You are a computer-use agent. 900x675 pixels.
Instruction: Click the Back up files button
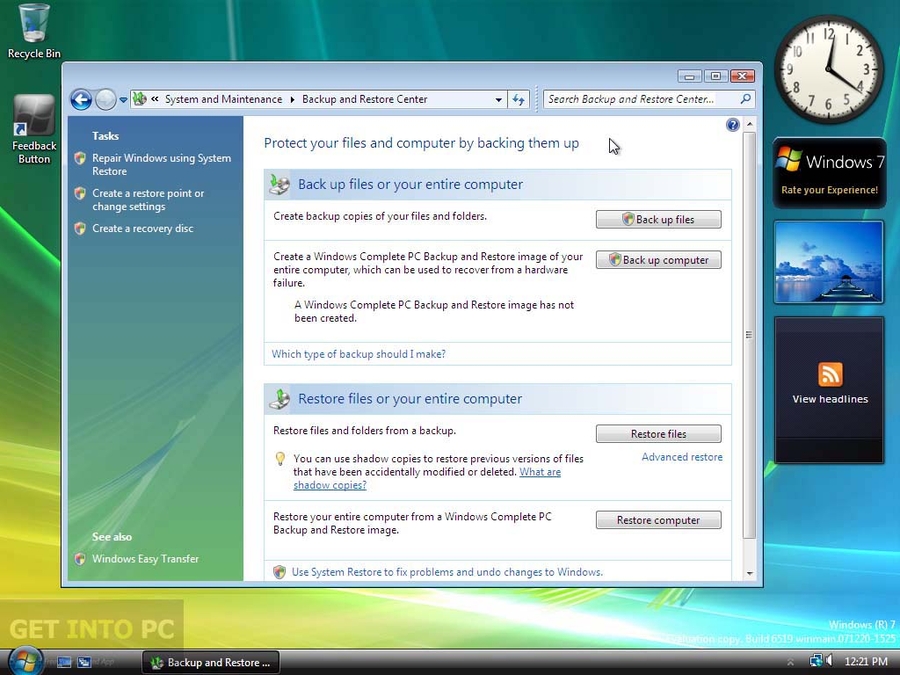click(x=658, y=219)
